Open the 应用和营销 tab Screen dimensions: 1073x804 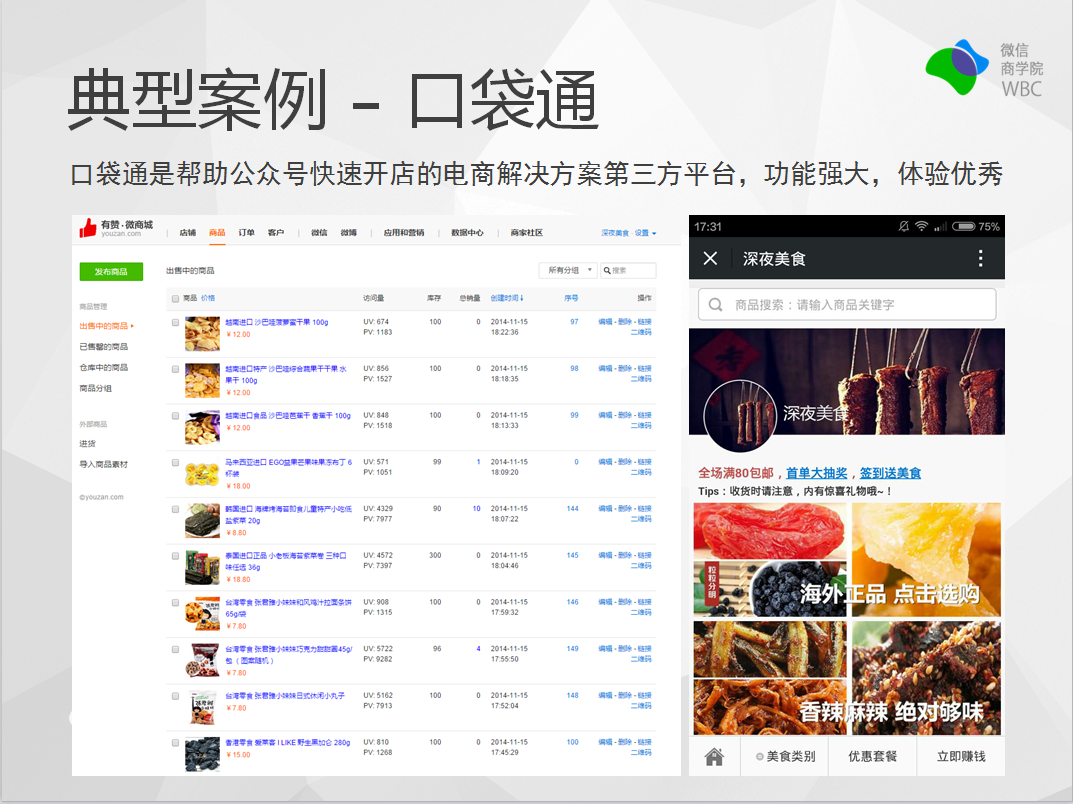click(404, 233)
